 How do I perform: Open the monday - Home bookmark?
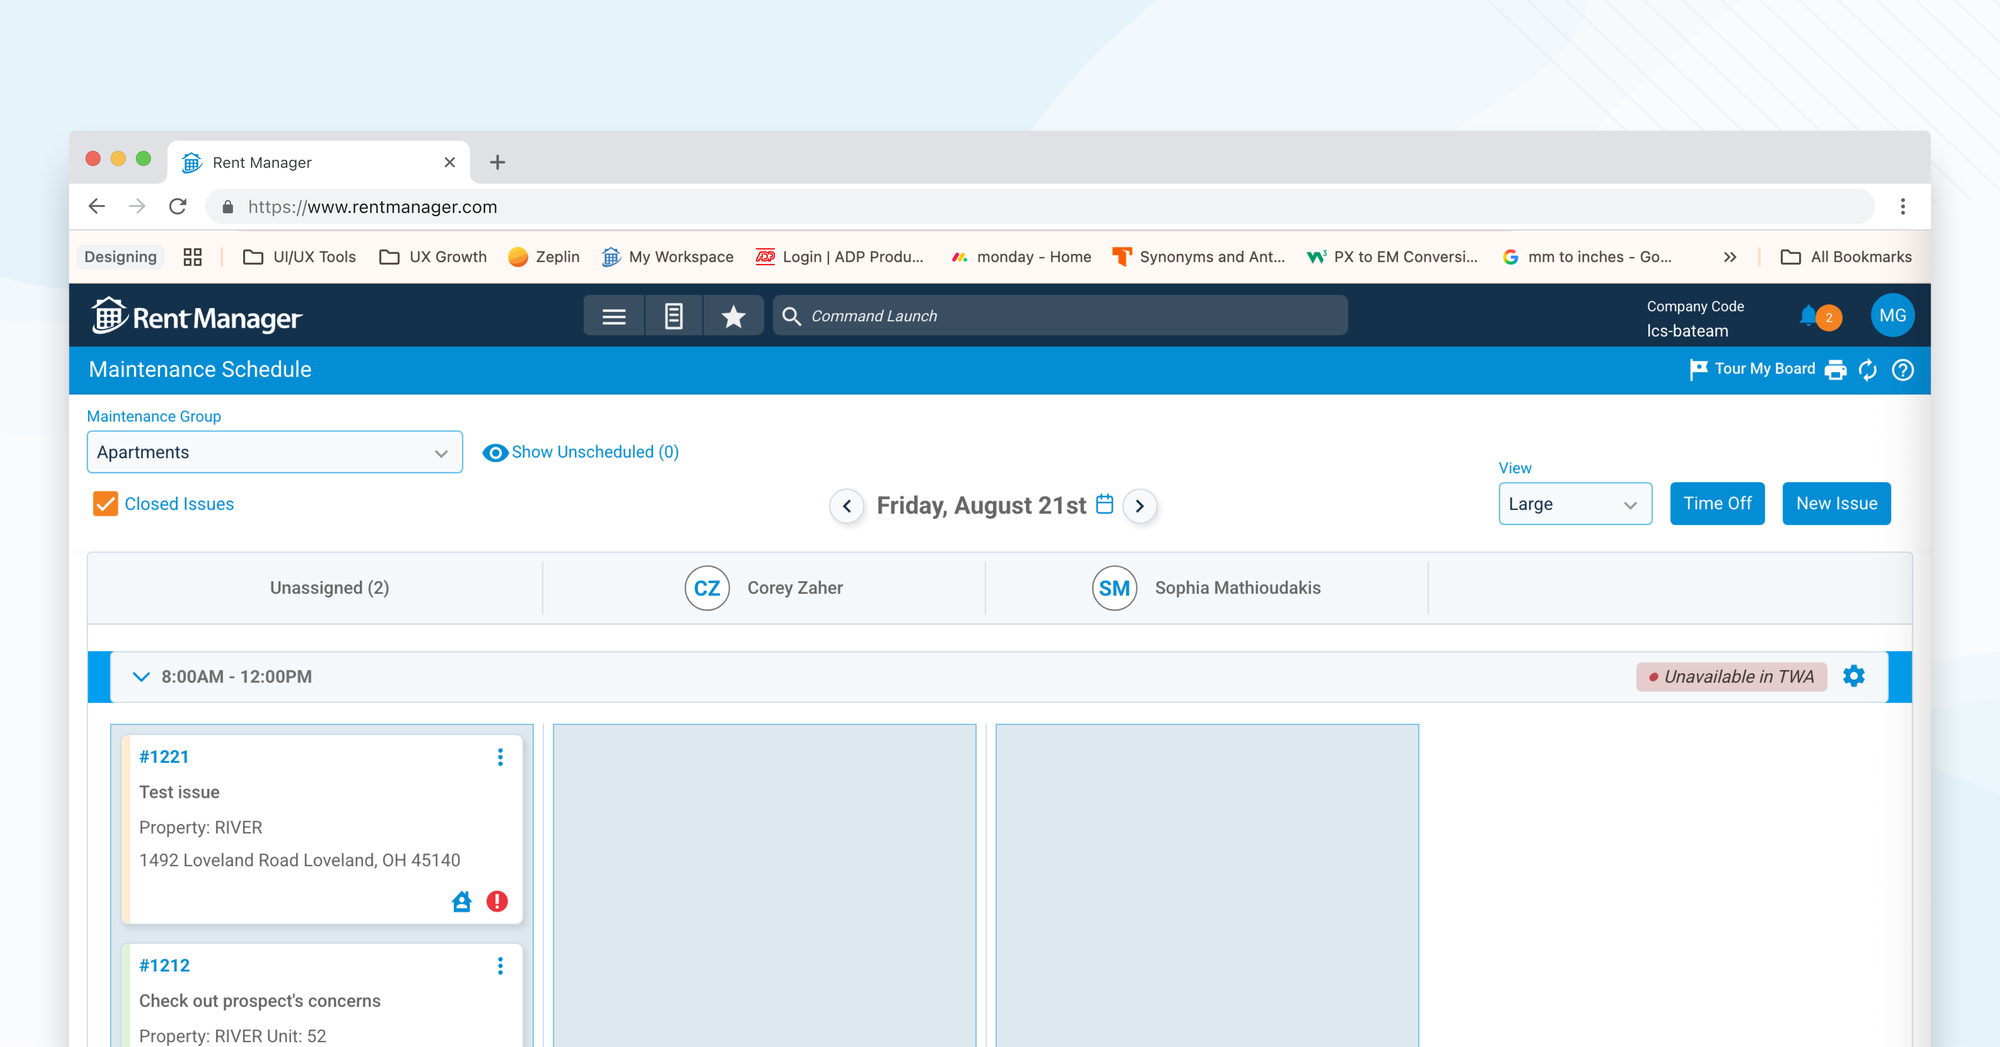click(x=1021, y=257)
